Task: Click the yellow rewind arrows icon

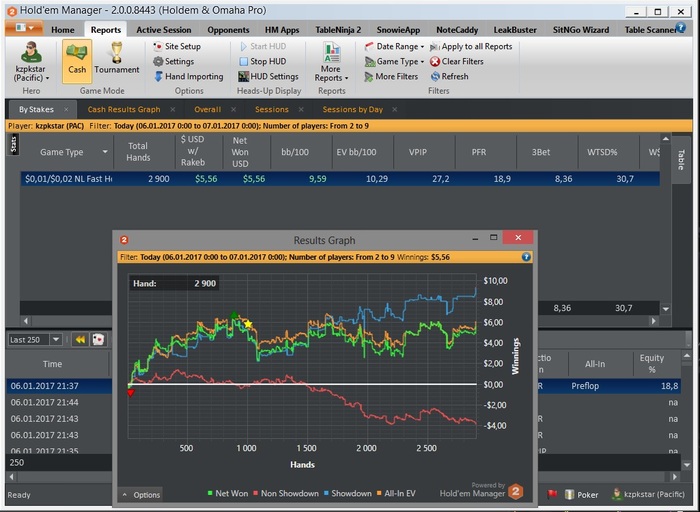Action: point(80,340)
